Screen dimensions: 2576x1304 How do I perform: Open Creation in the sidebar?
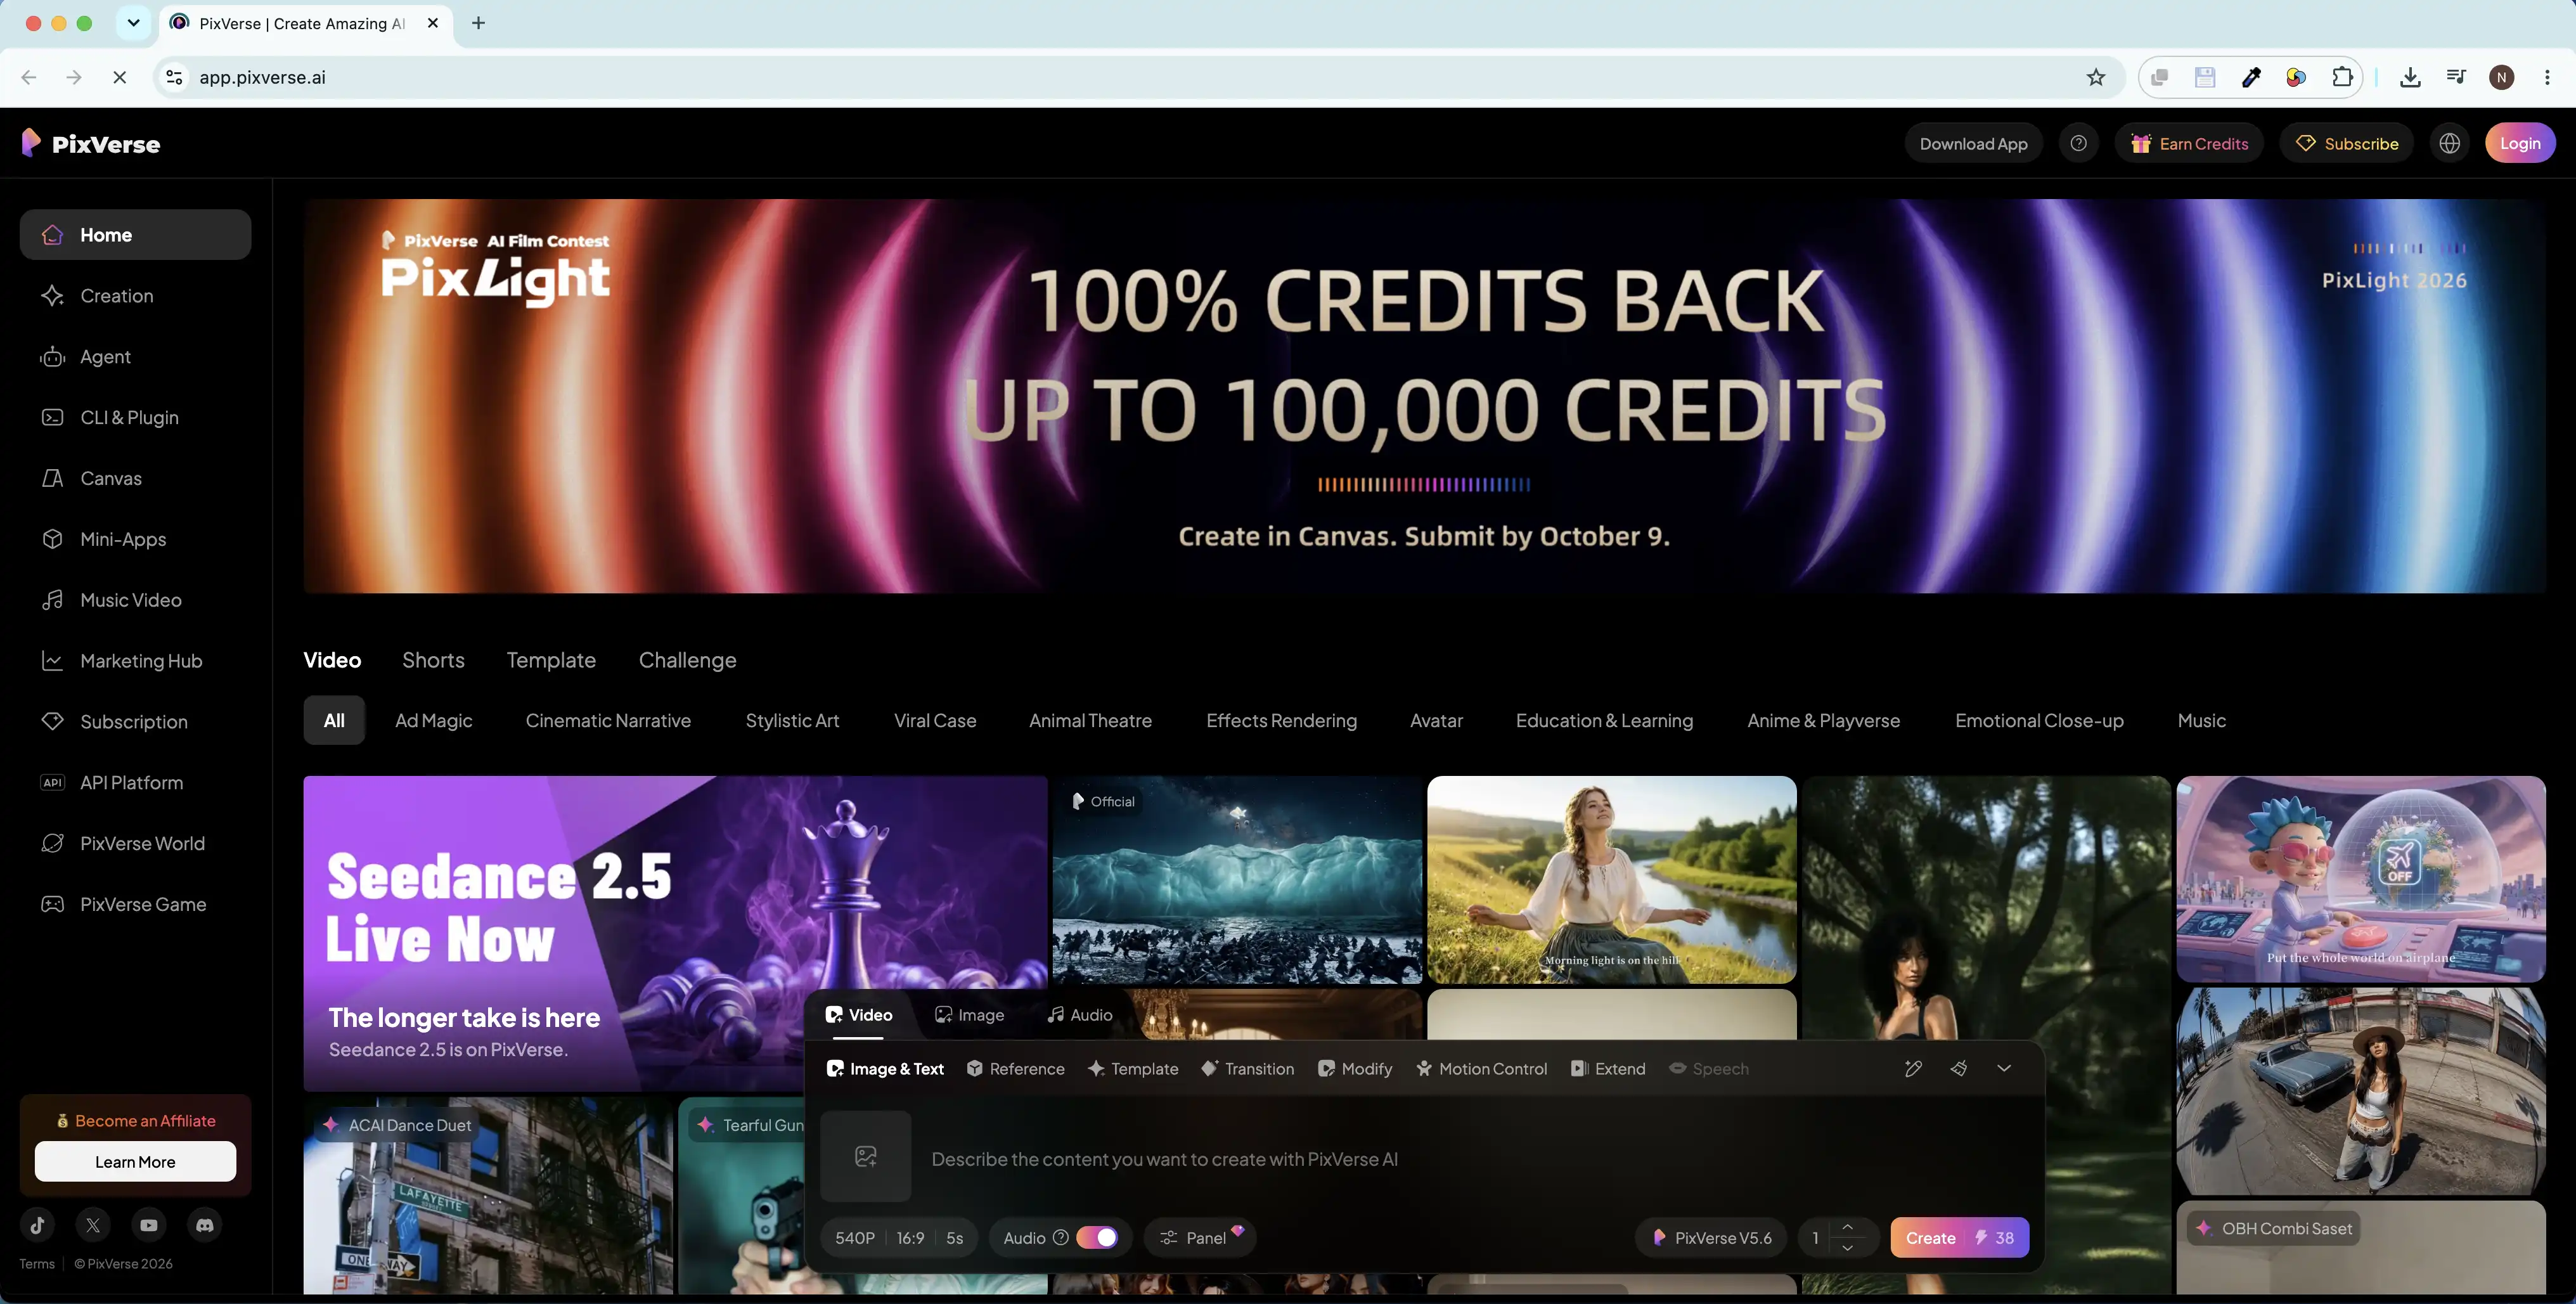point(135,295)
